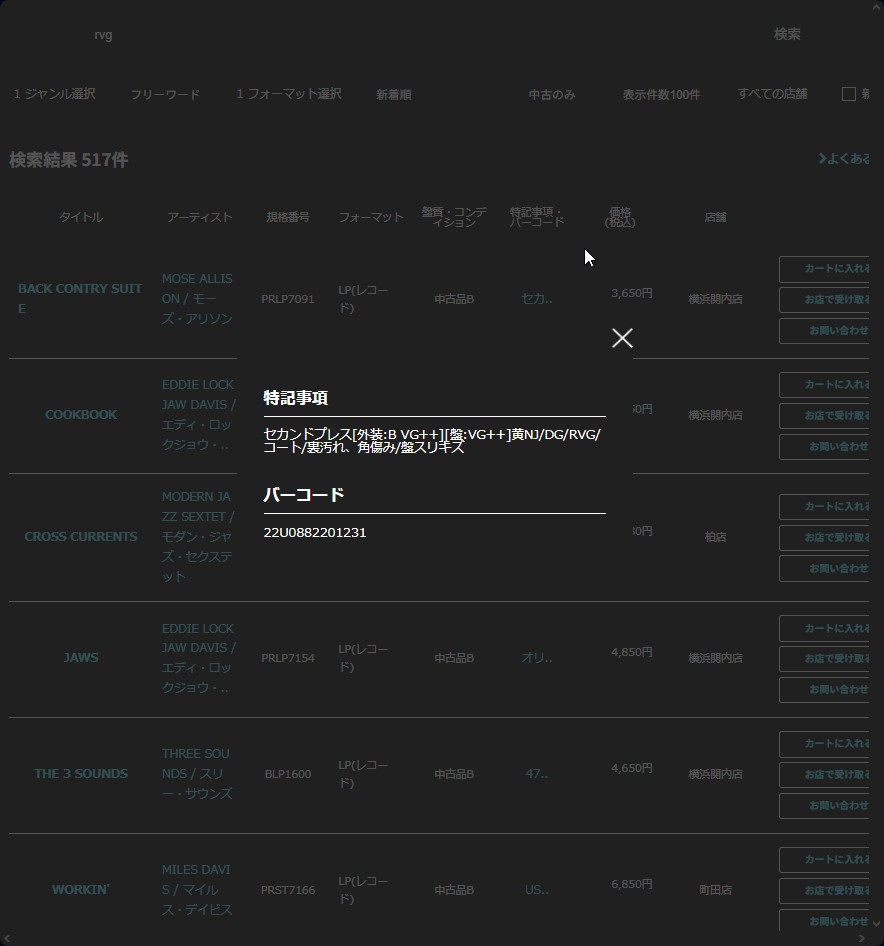Screen dimensions: 884x946
Task: Open the MOSE ALLISON artist link
Action: click(197, 298)
